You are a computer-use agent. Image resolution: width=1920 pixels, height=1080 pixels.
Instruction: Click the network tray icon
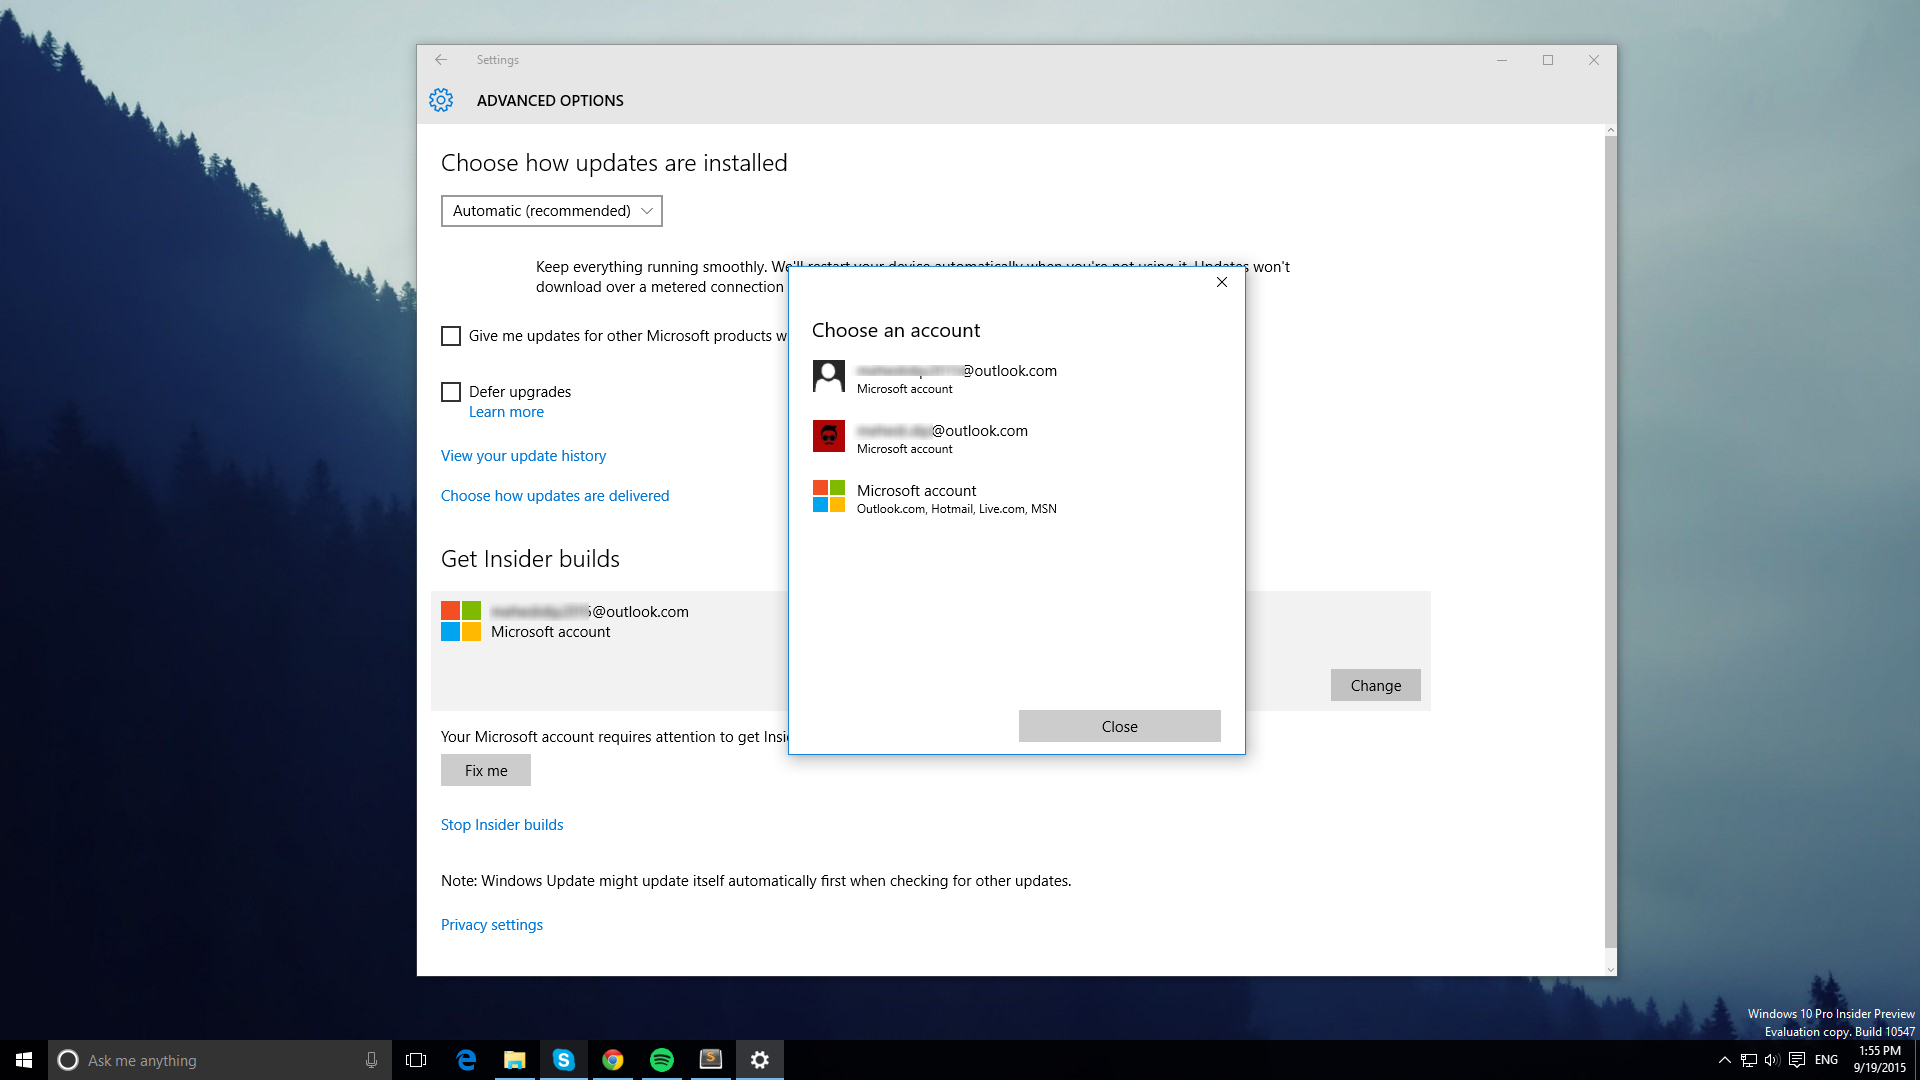coord(1749,1060)
